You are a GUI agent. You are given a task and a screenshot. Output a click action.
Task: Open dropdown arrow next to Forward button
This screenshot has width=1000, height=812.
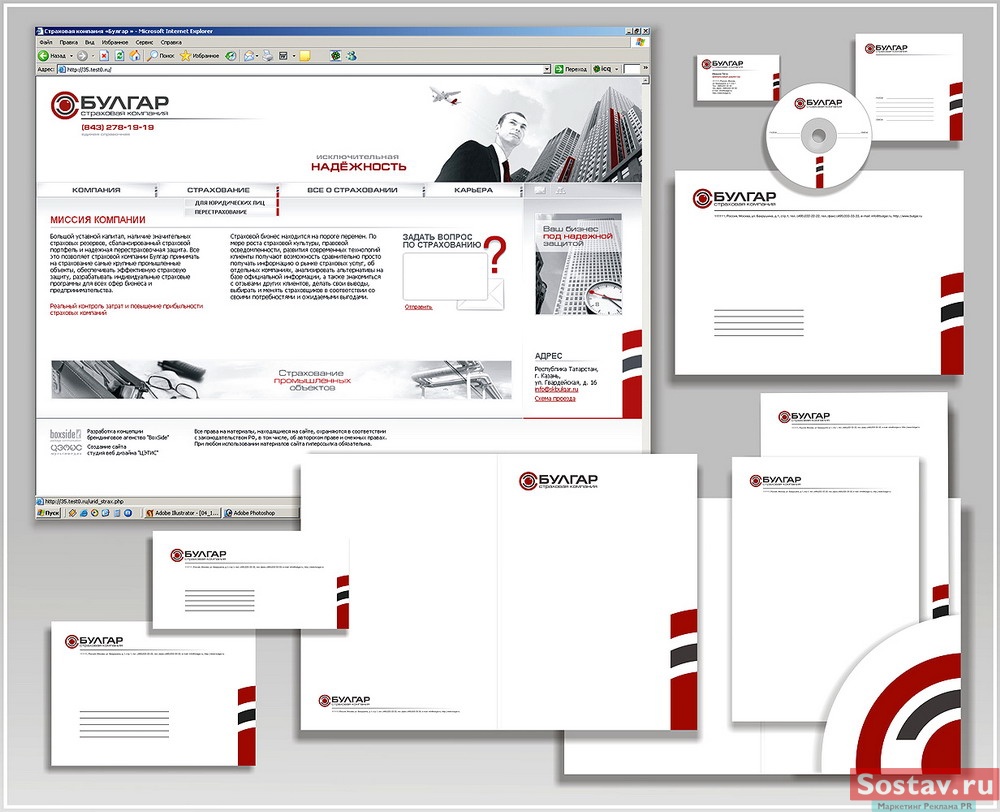pos(92,56)
